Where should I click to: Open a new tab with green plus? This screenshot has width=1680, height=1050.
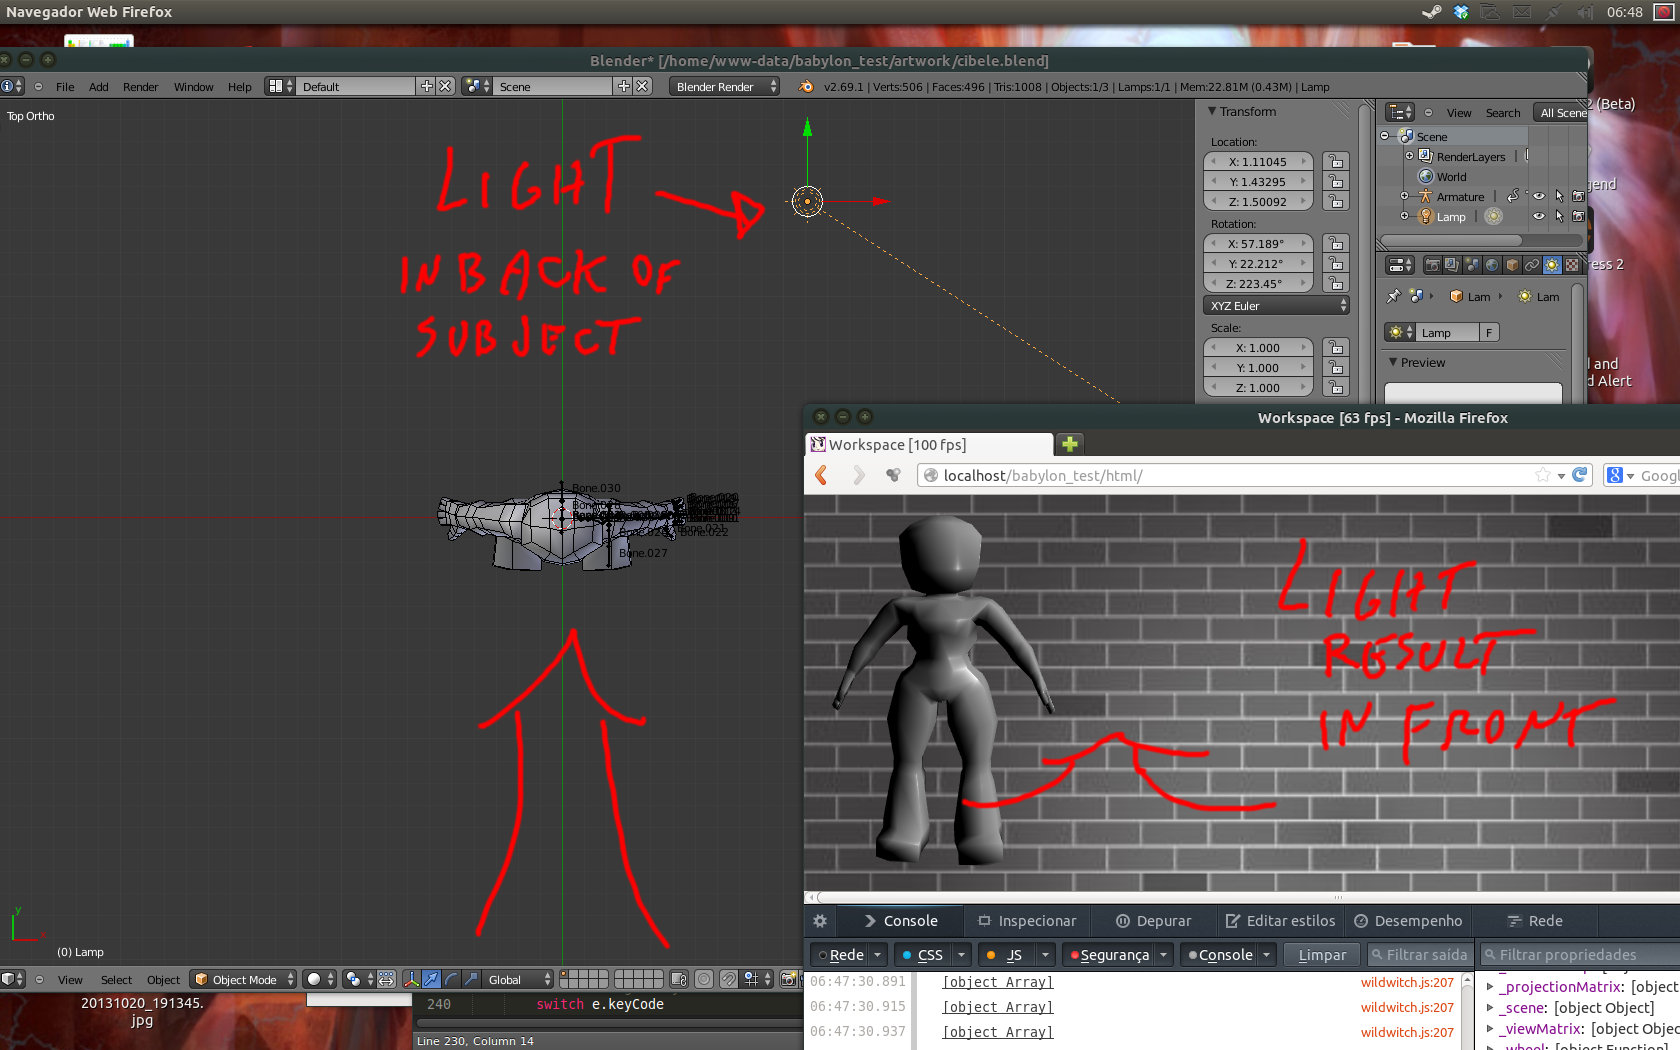1070,444
